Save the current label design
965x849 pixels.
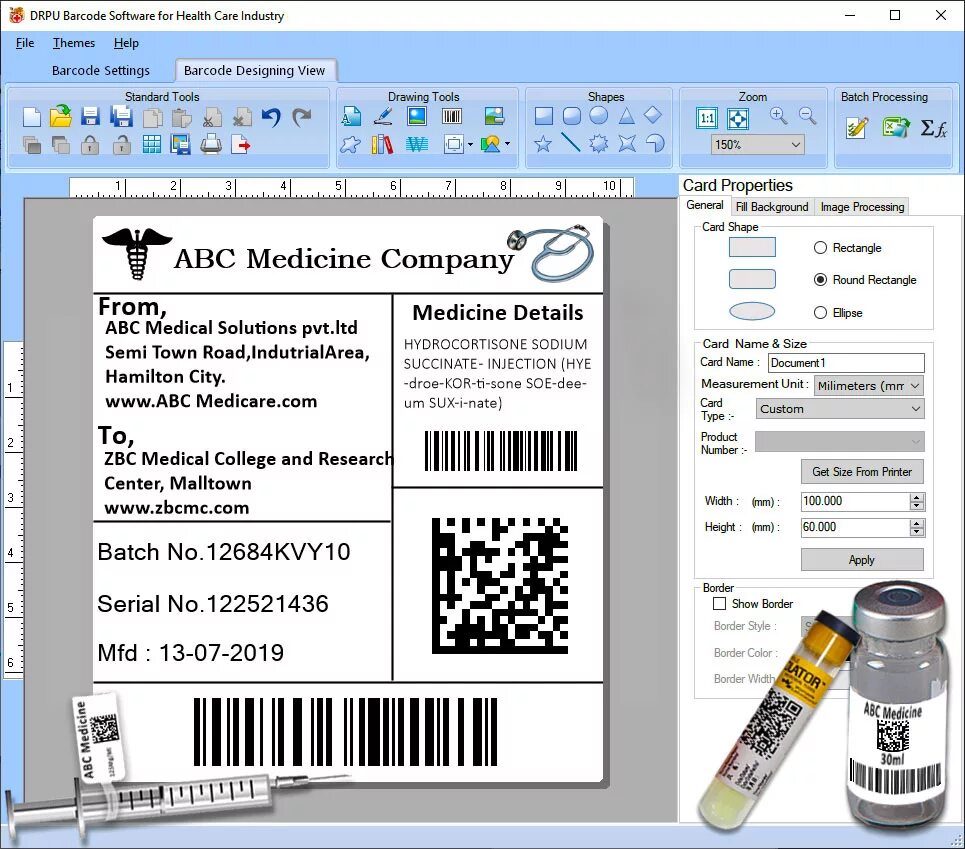tap(90, 116)
